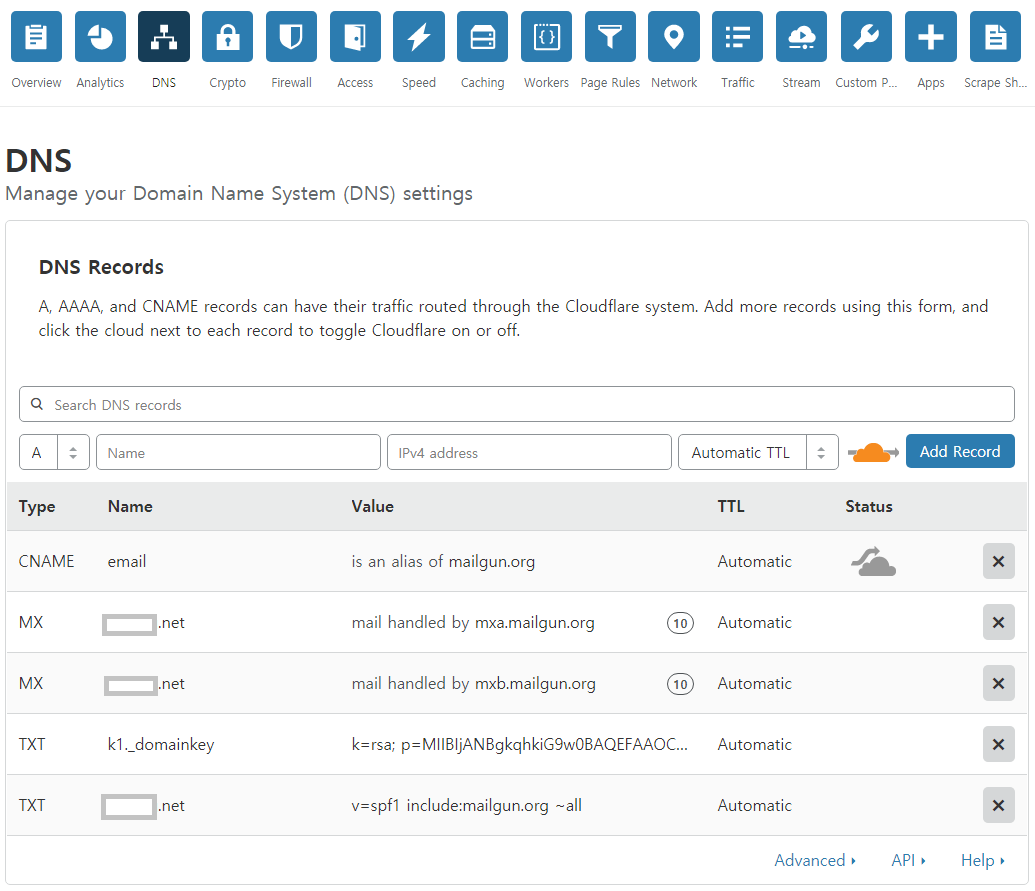Open the Apps plus icon

click(x=931, y=36)
